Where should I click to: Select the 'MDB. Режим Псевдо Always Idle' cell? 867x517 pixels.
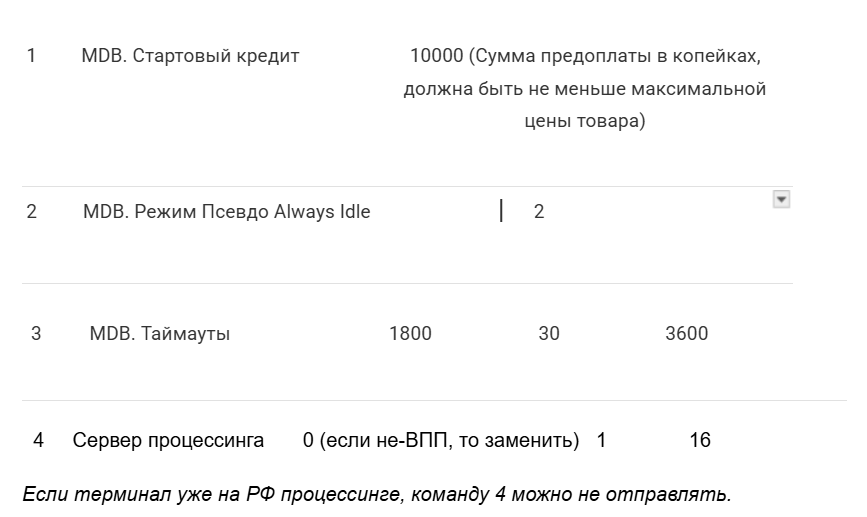click(227, 212)
